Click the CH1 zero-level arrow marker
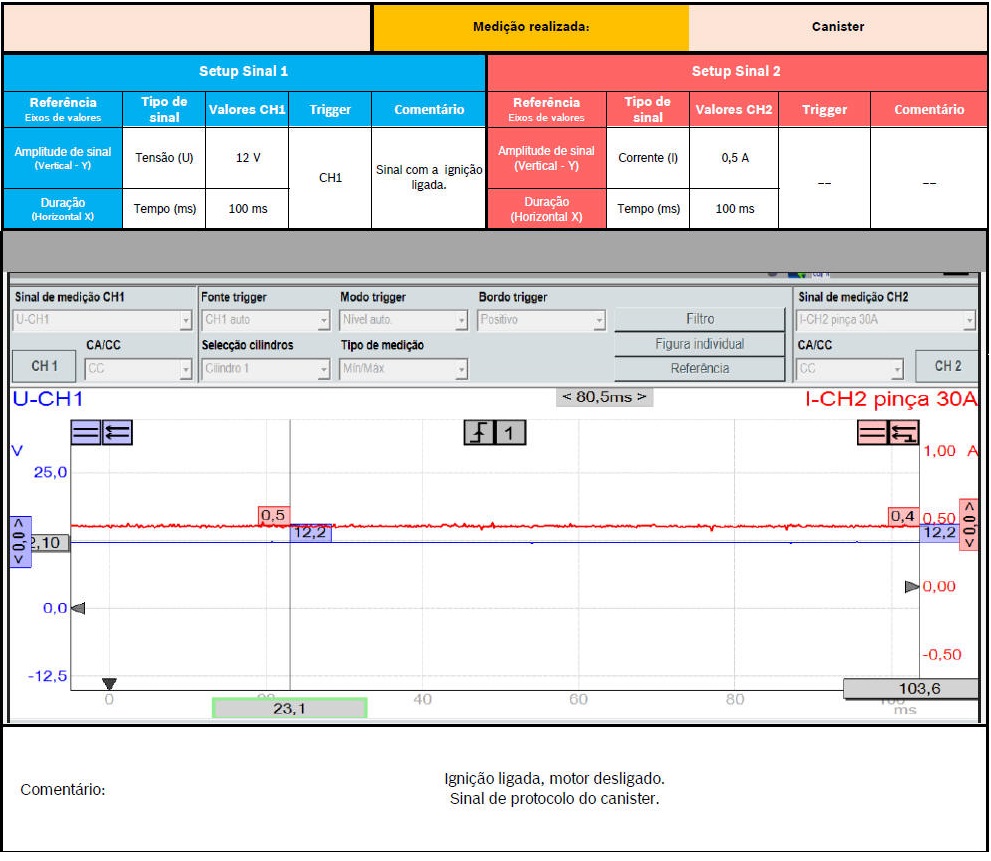The image size is (991, 861). click(78, 608)
